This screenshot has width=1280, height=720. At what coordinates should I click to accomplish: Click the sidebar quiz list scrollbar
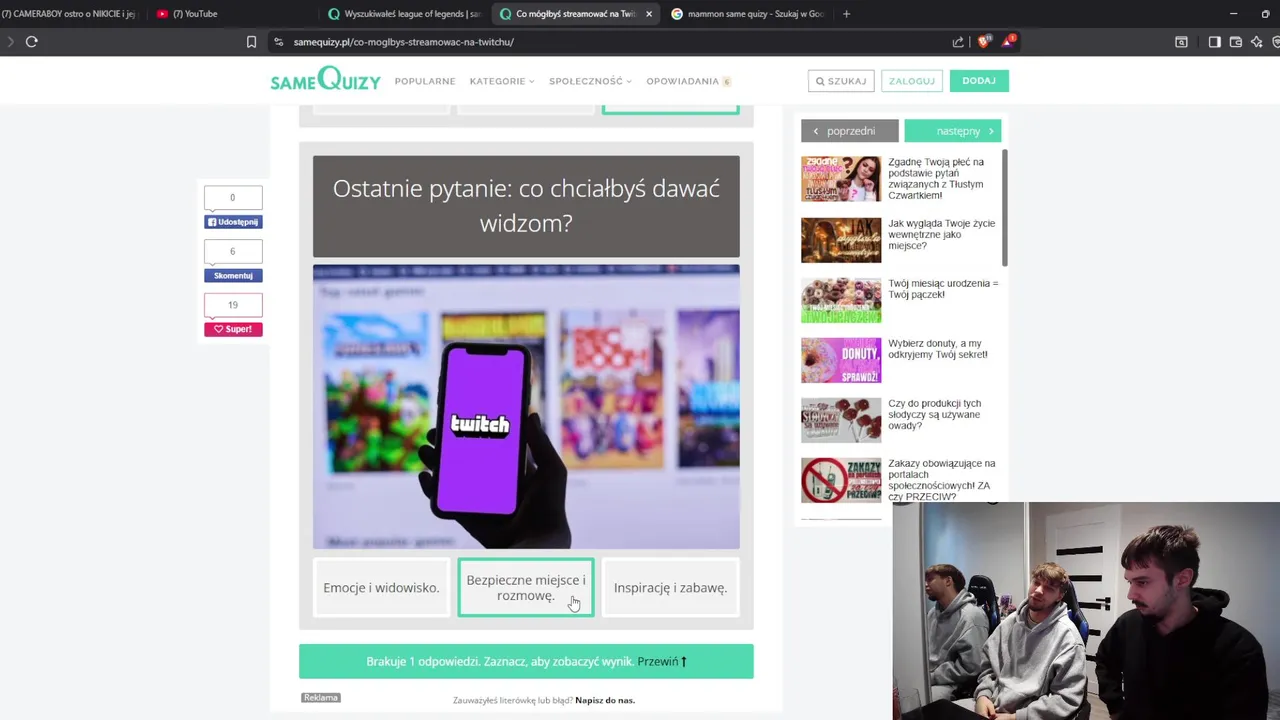pos(1004,208)
